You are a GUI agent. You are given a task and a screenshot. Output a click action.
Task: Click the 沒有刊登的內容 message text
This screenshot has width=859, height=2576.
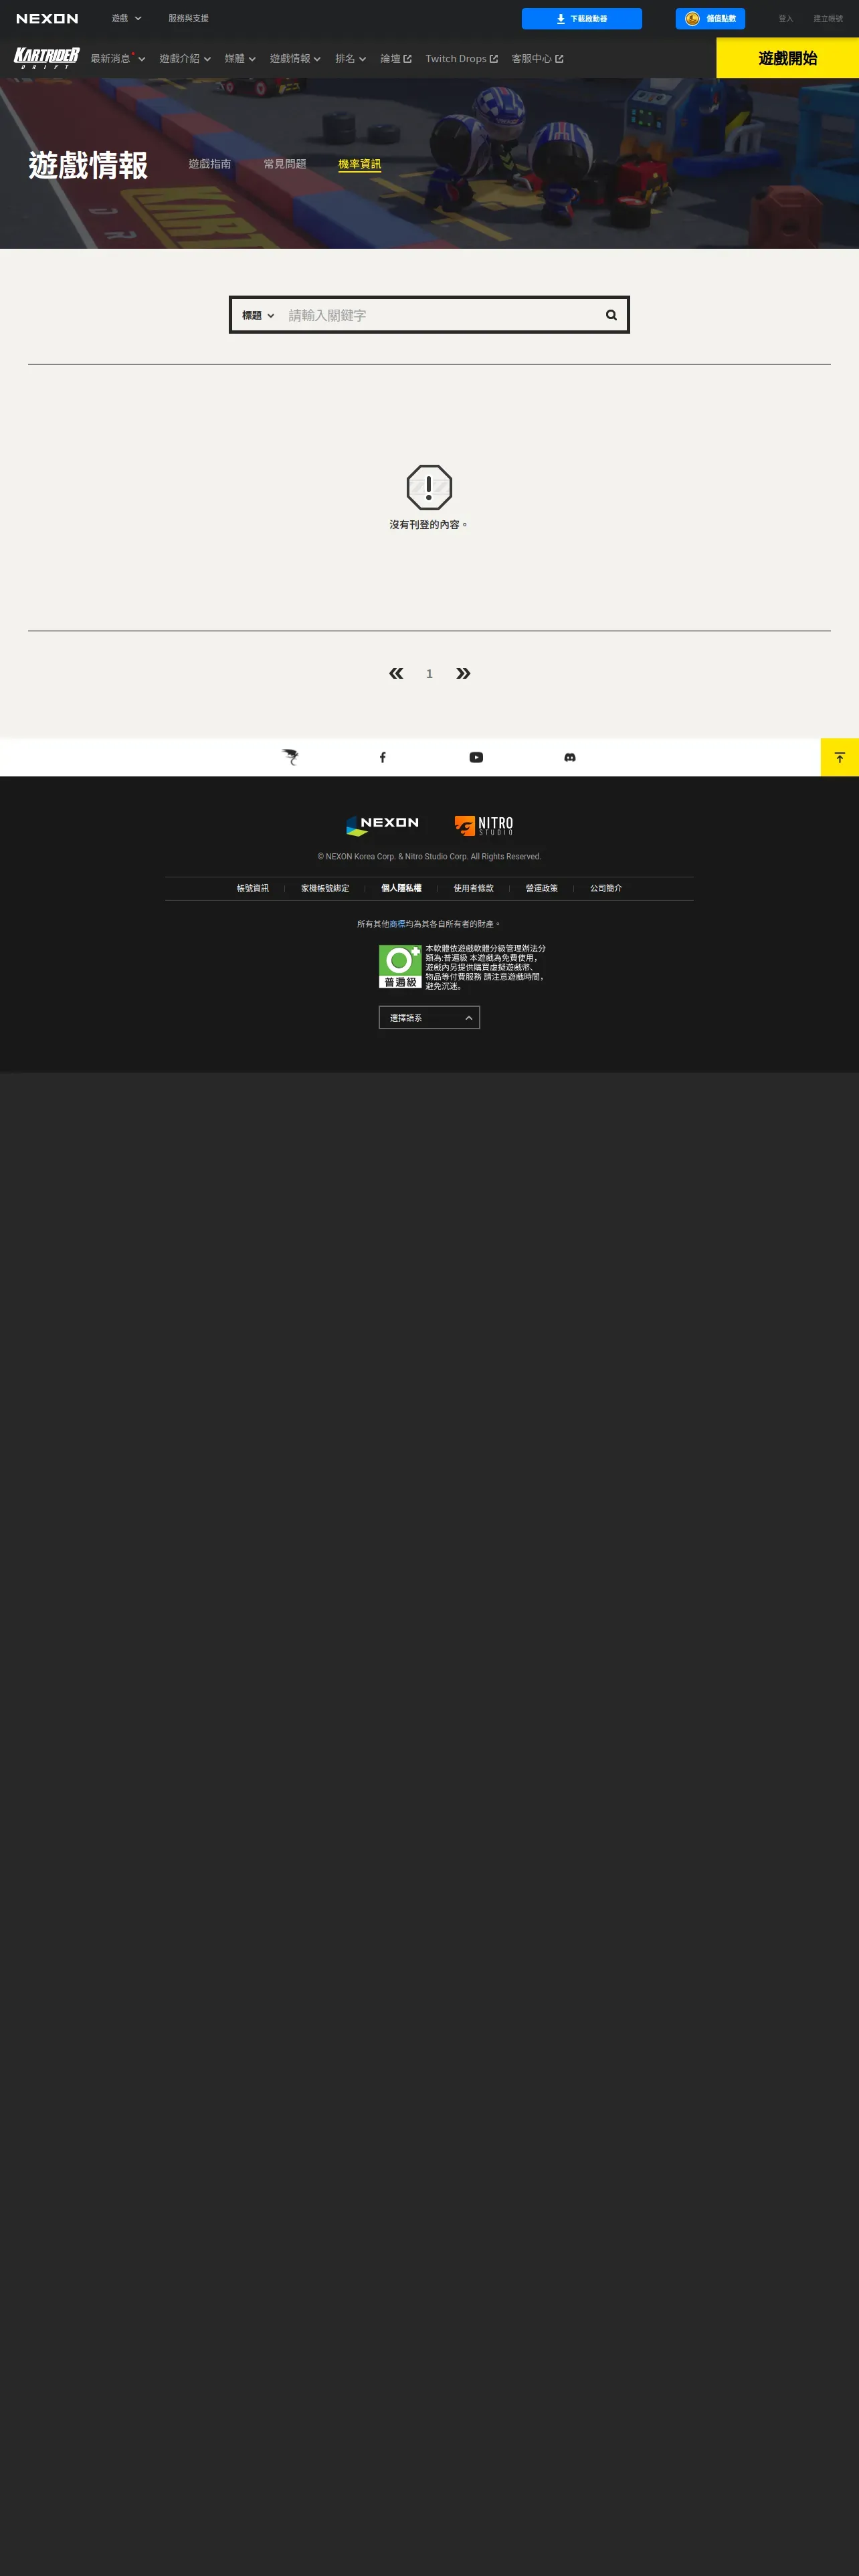pos(429,525)
